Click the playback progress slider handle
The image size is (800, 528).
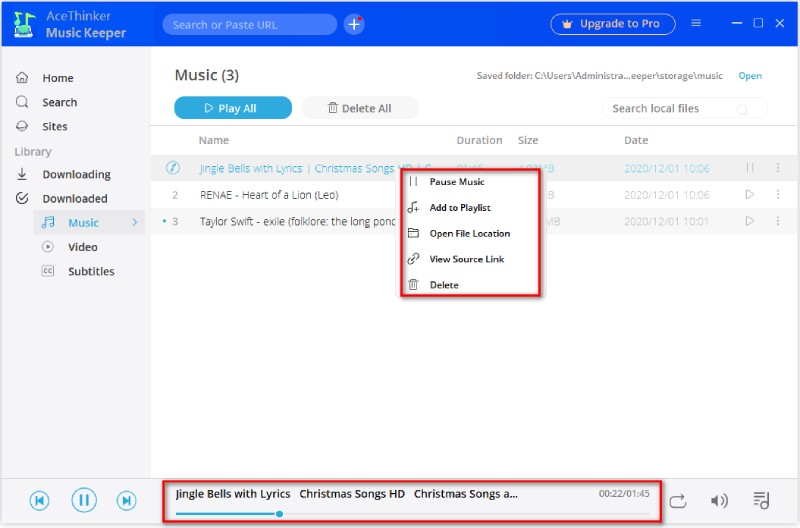pos(279,514)
